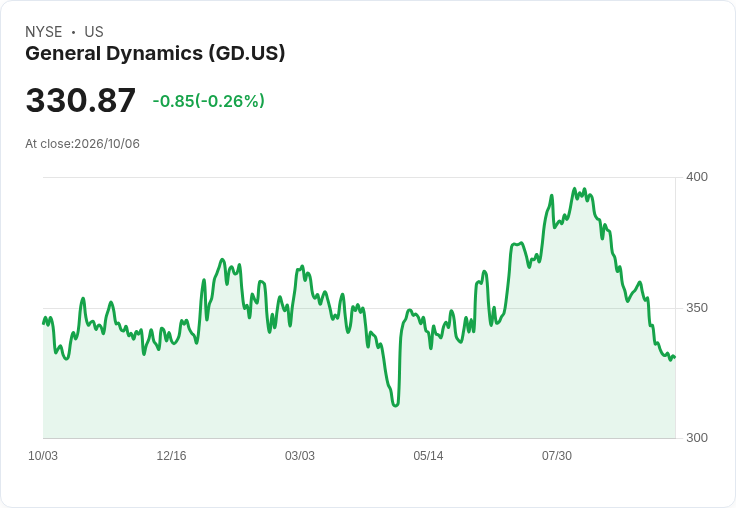The image size is (736, 508).
Task: Click the At close 2026/10/06 date text
Action: [83, 144]
